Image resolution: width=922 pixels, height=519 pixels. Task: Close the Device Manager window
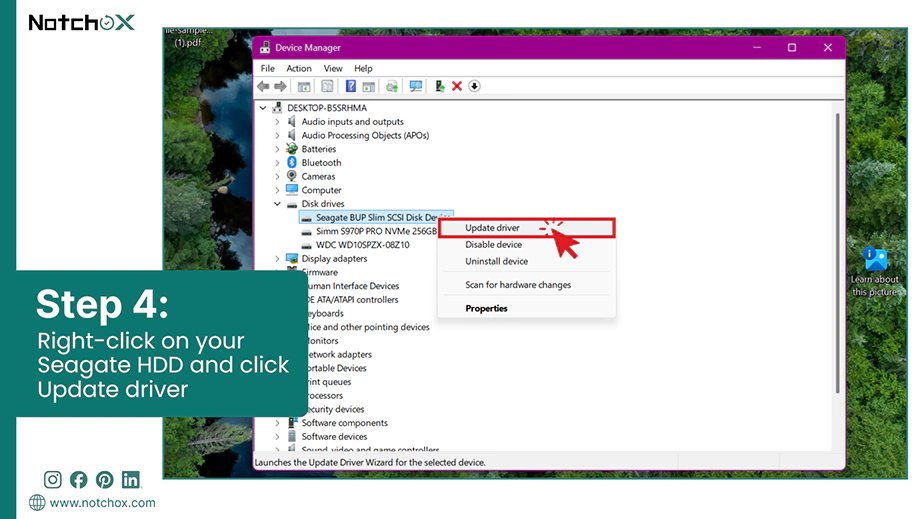pyautogui.click(x=828, y=48)
